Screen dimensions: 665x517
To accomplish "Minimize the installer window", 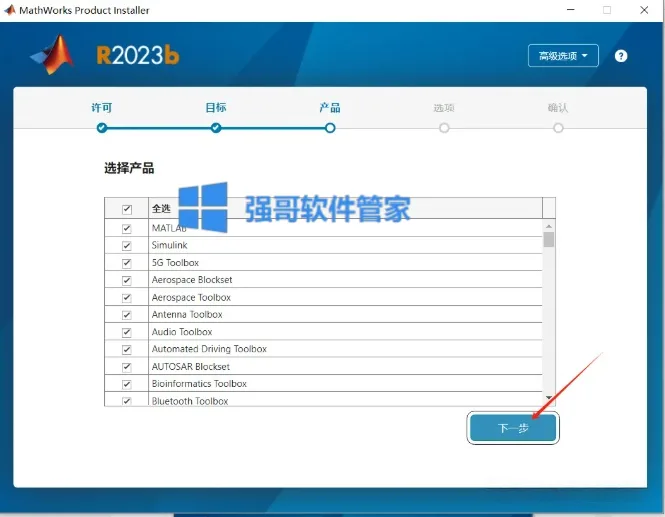I will click(x=571, y=10).
